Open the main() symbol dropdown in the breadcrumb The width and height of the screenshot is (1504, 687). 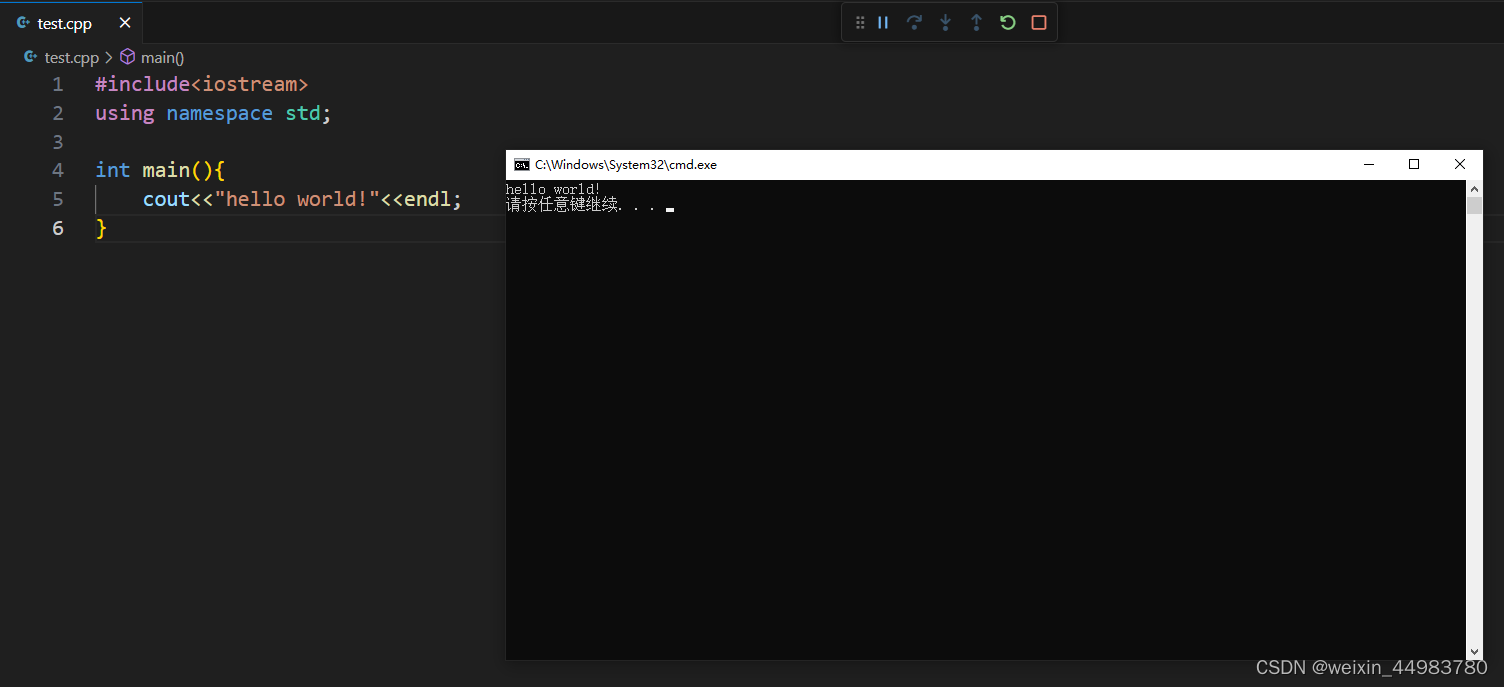(x=161, y=57)
